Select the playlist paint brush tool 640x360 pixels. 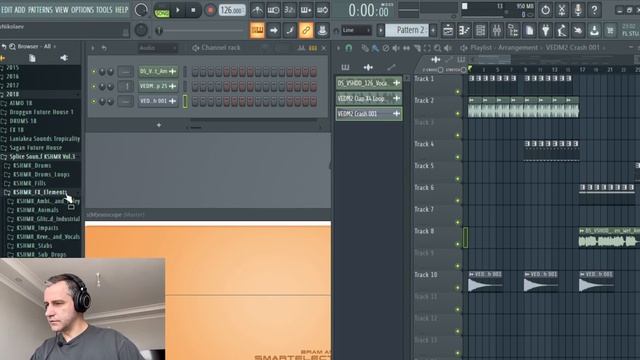coord(375,48)
